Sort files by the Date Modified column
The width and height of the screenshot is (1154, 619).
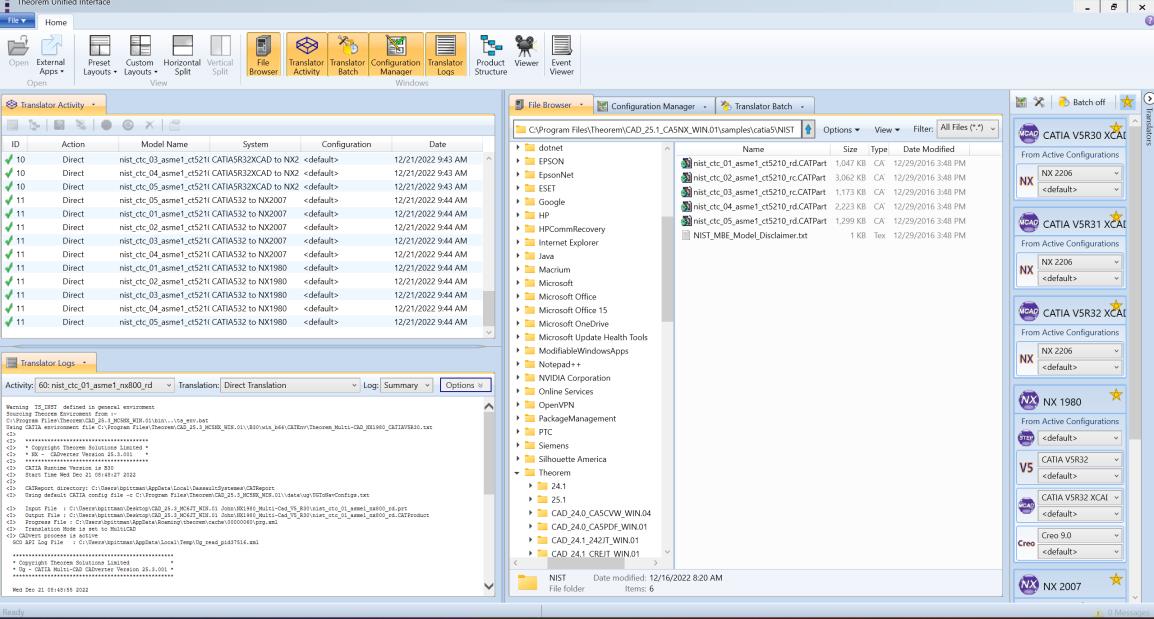pyautogui.click(x=928, y=149)
